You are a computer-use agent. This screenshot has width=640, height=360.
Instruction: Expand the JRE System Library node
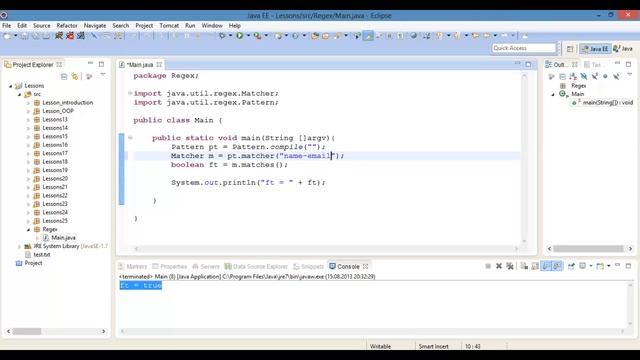19,246
